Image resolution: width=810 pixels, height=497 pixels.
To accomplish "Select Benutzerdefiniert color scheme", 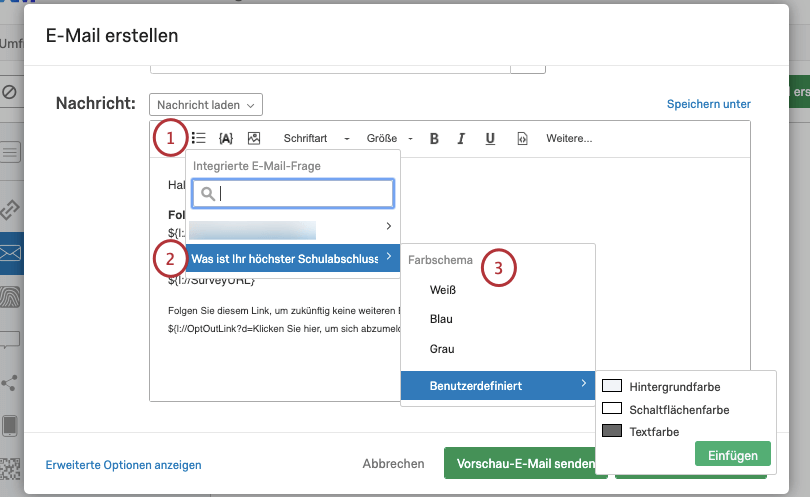I will click(498, 385).
